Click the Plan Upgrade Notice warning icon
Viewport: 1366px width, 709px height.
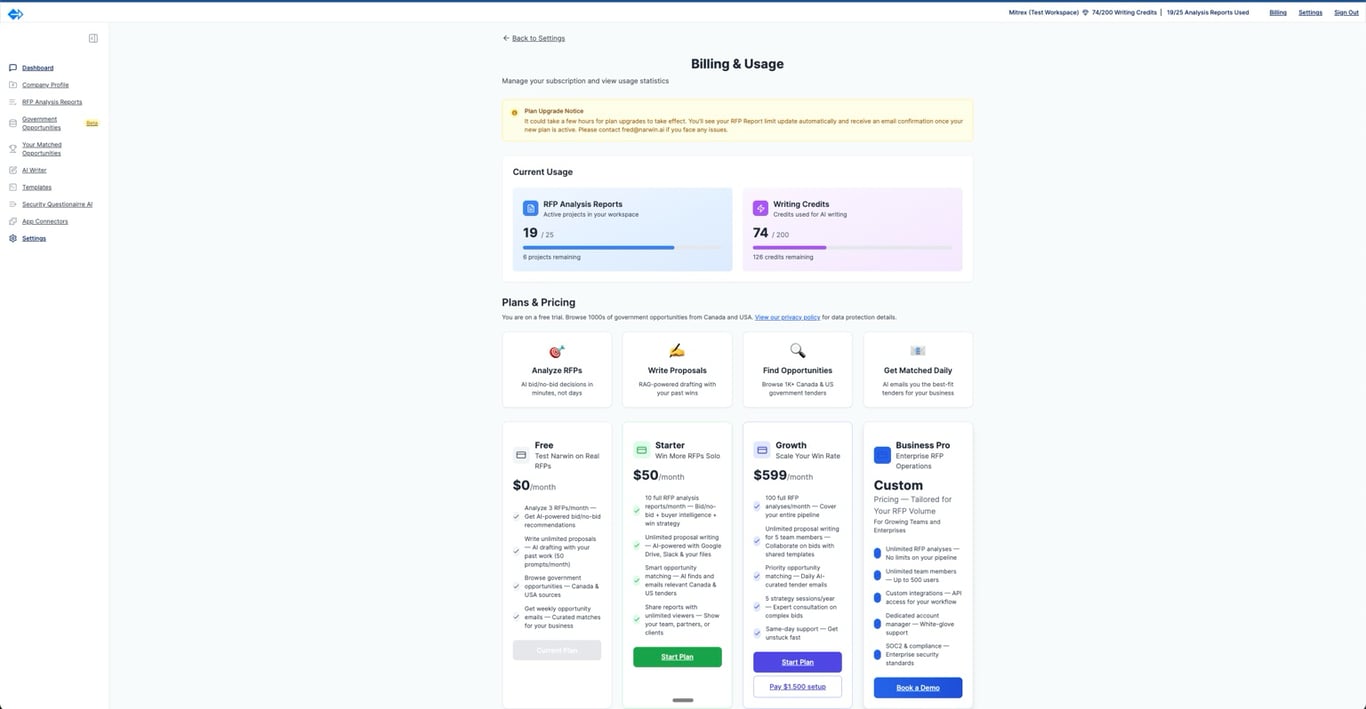(x=514, y=112)
